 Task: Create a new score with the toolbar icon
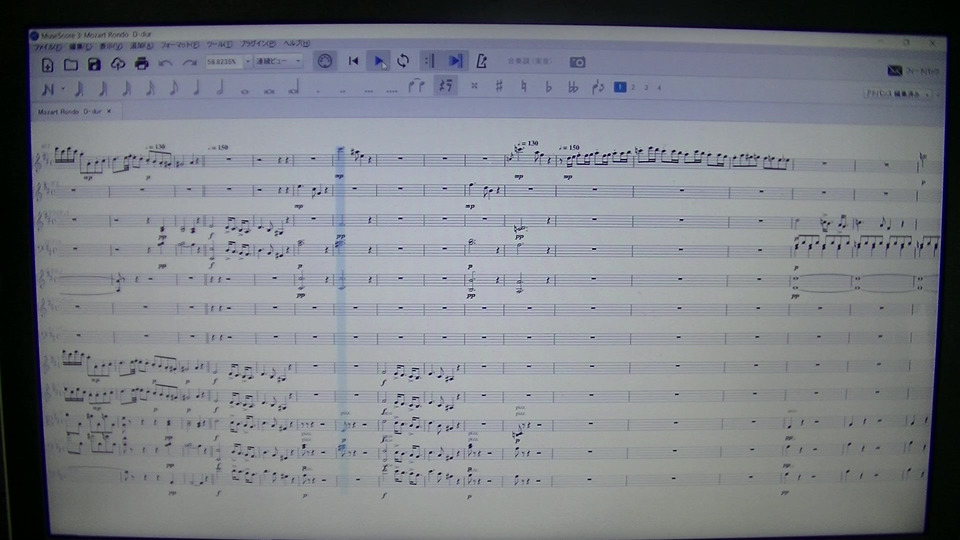point(47,64)
